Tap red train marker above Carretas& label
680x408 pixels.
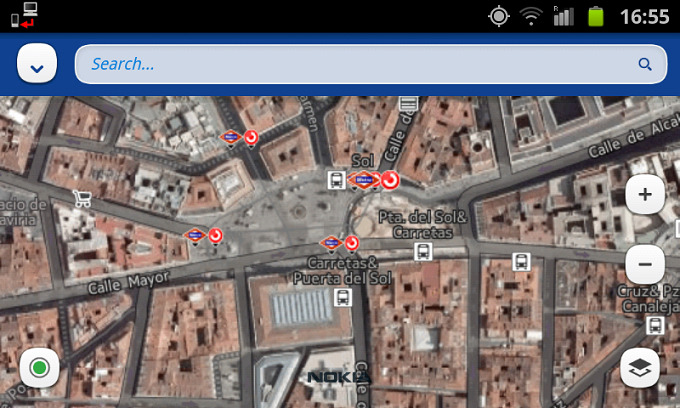[x=352, y=244]
